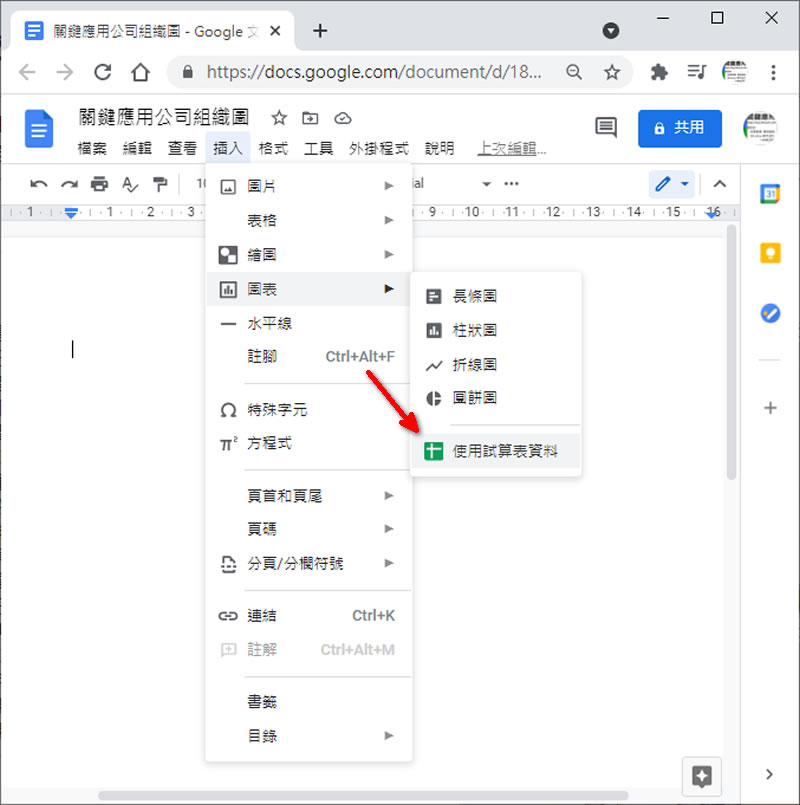Click the browser zoom magnifier icon
The height and width of the screenshot is (805, 800).
[574, 72]
